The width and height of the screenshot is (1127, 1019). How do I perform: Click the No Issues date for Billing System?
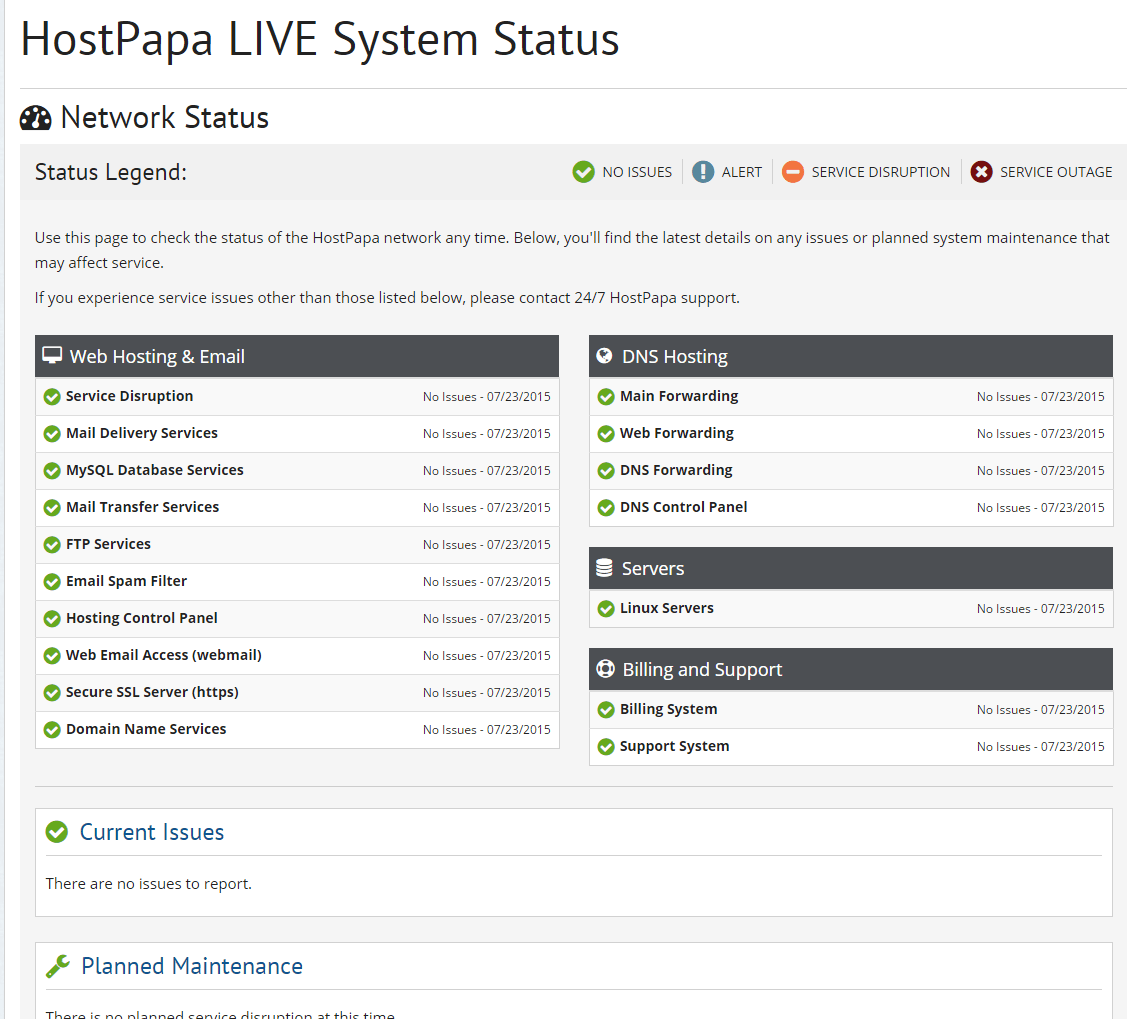(x=1040, y=710)
